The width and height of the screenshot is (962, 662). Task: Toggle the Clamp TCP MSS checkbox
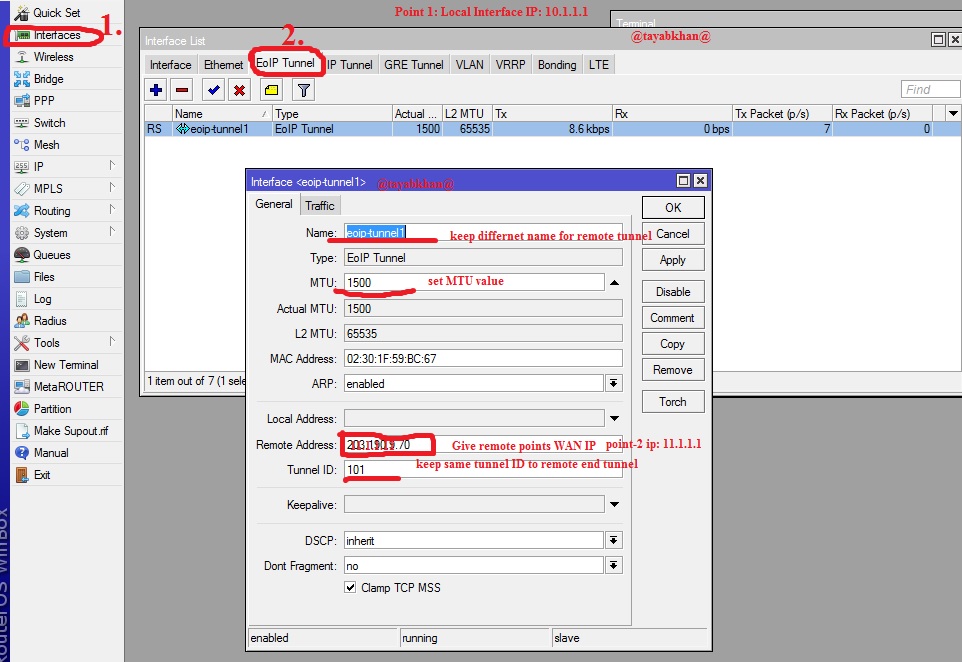(350, 587)
